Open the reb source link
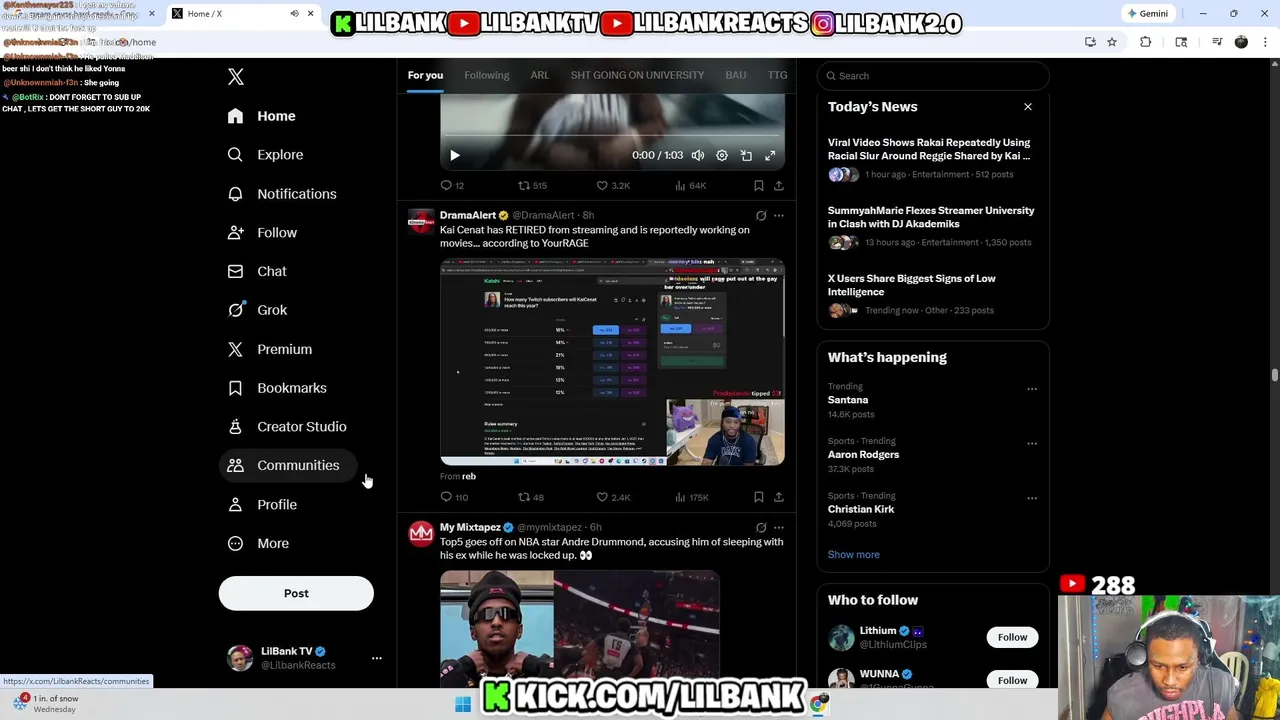This screenshot has width=1280, height=720. pos(468,477)
